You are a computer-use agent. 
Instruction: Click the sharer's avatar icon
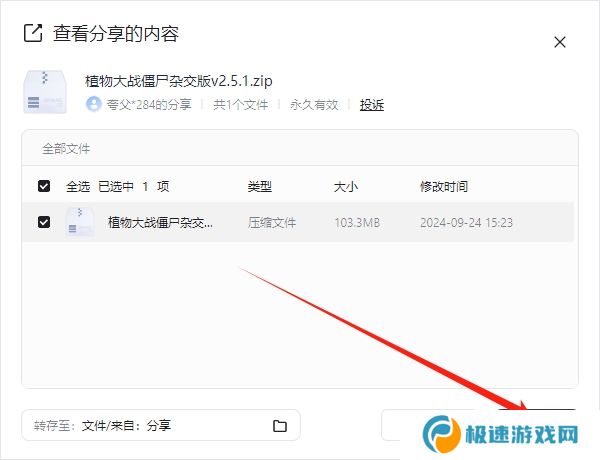94,104
